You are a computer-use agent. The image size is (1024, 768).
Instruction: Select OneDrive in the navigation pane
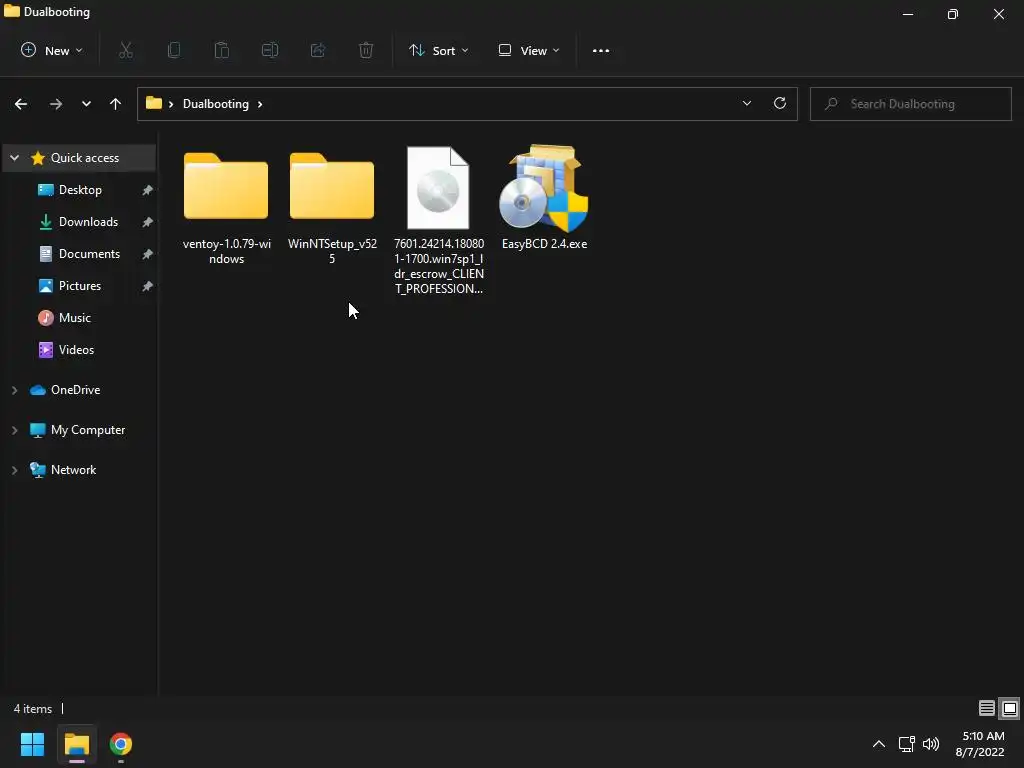[x=76, y=390]
